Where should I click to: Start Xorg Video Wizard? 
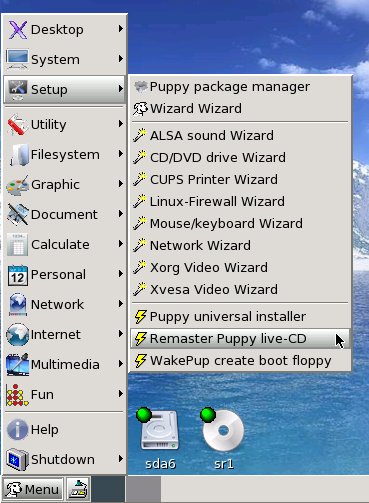(240, 268)
